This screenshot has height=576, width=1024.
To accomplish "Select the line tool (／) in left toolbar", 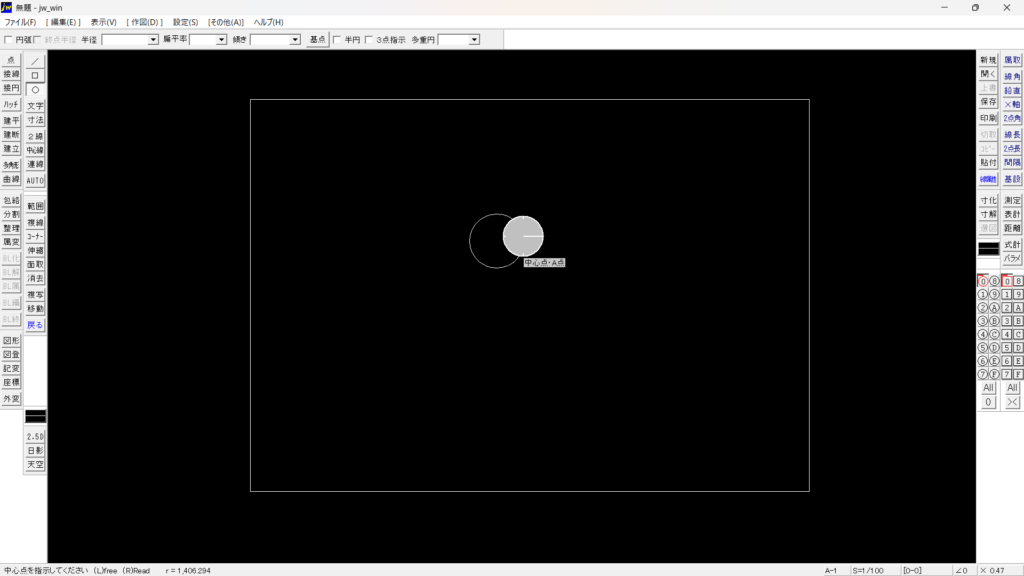I will (x=35, y=61).
